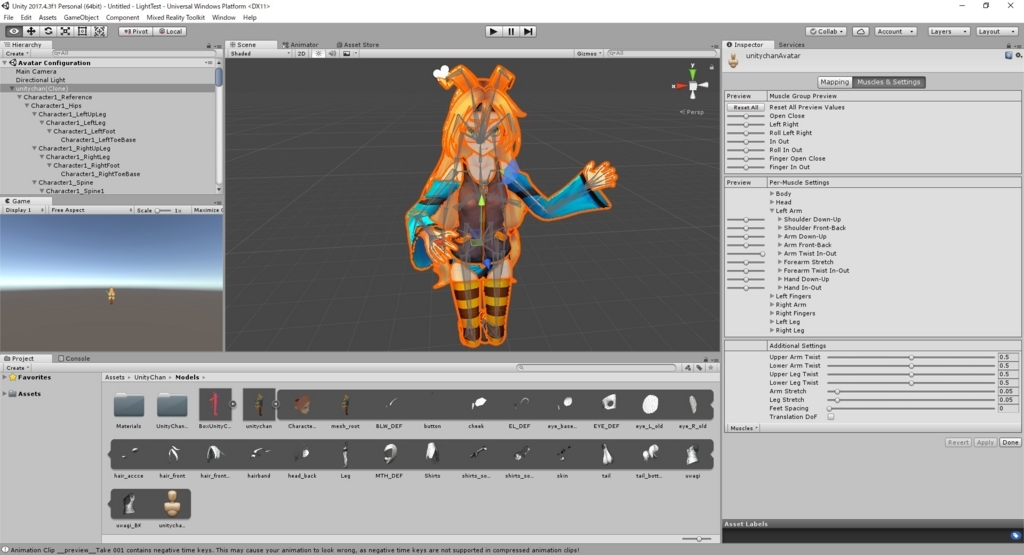Expand the Head muscle group
Screen dimensions: 1024x555
(x=772, y=202)
